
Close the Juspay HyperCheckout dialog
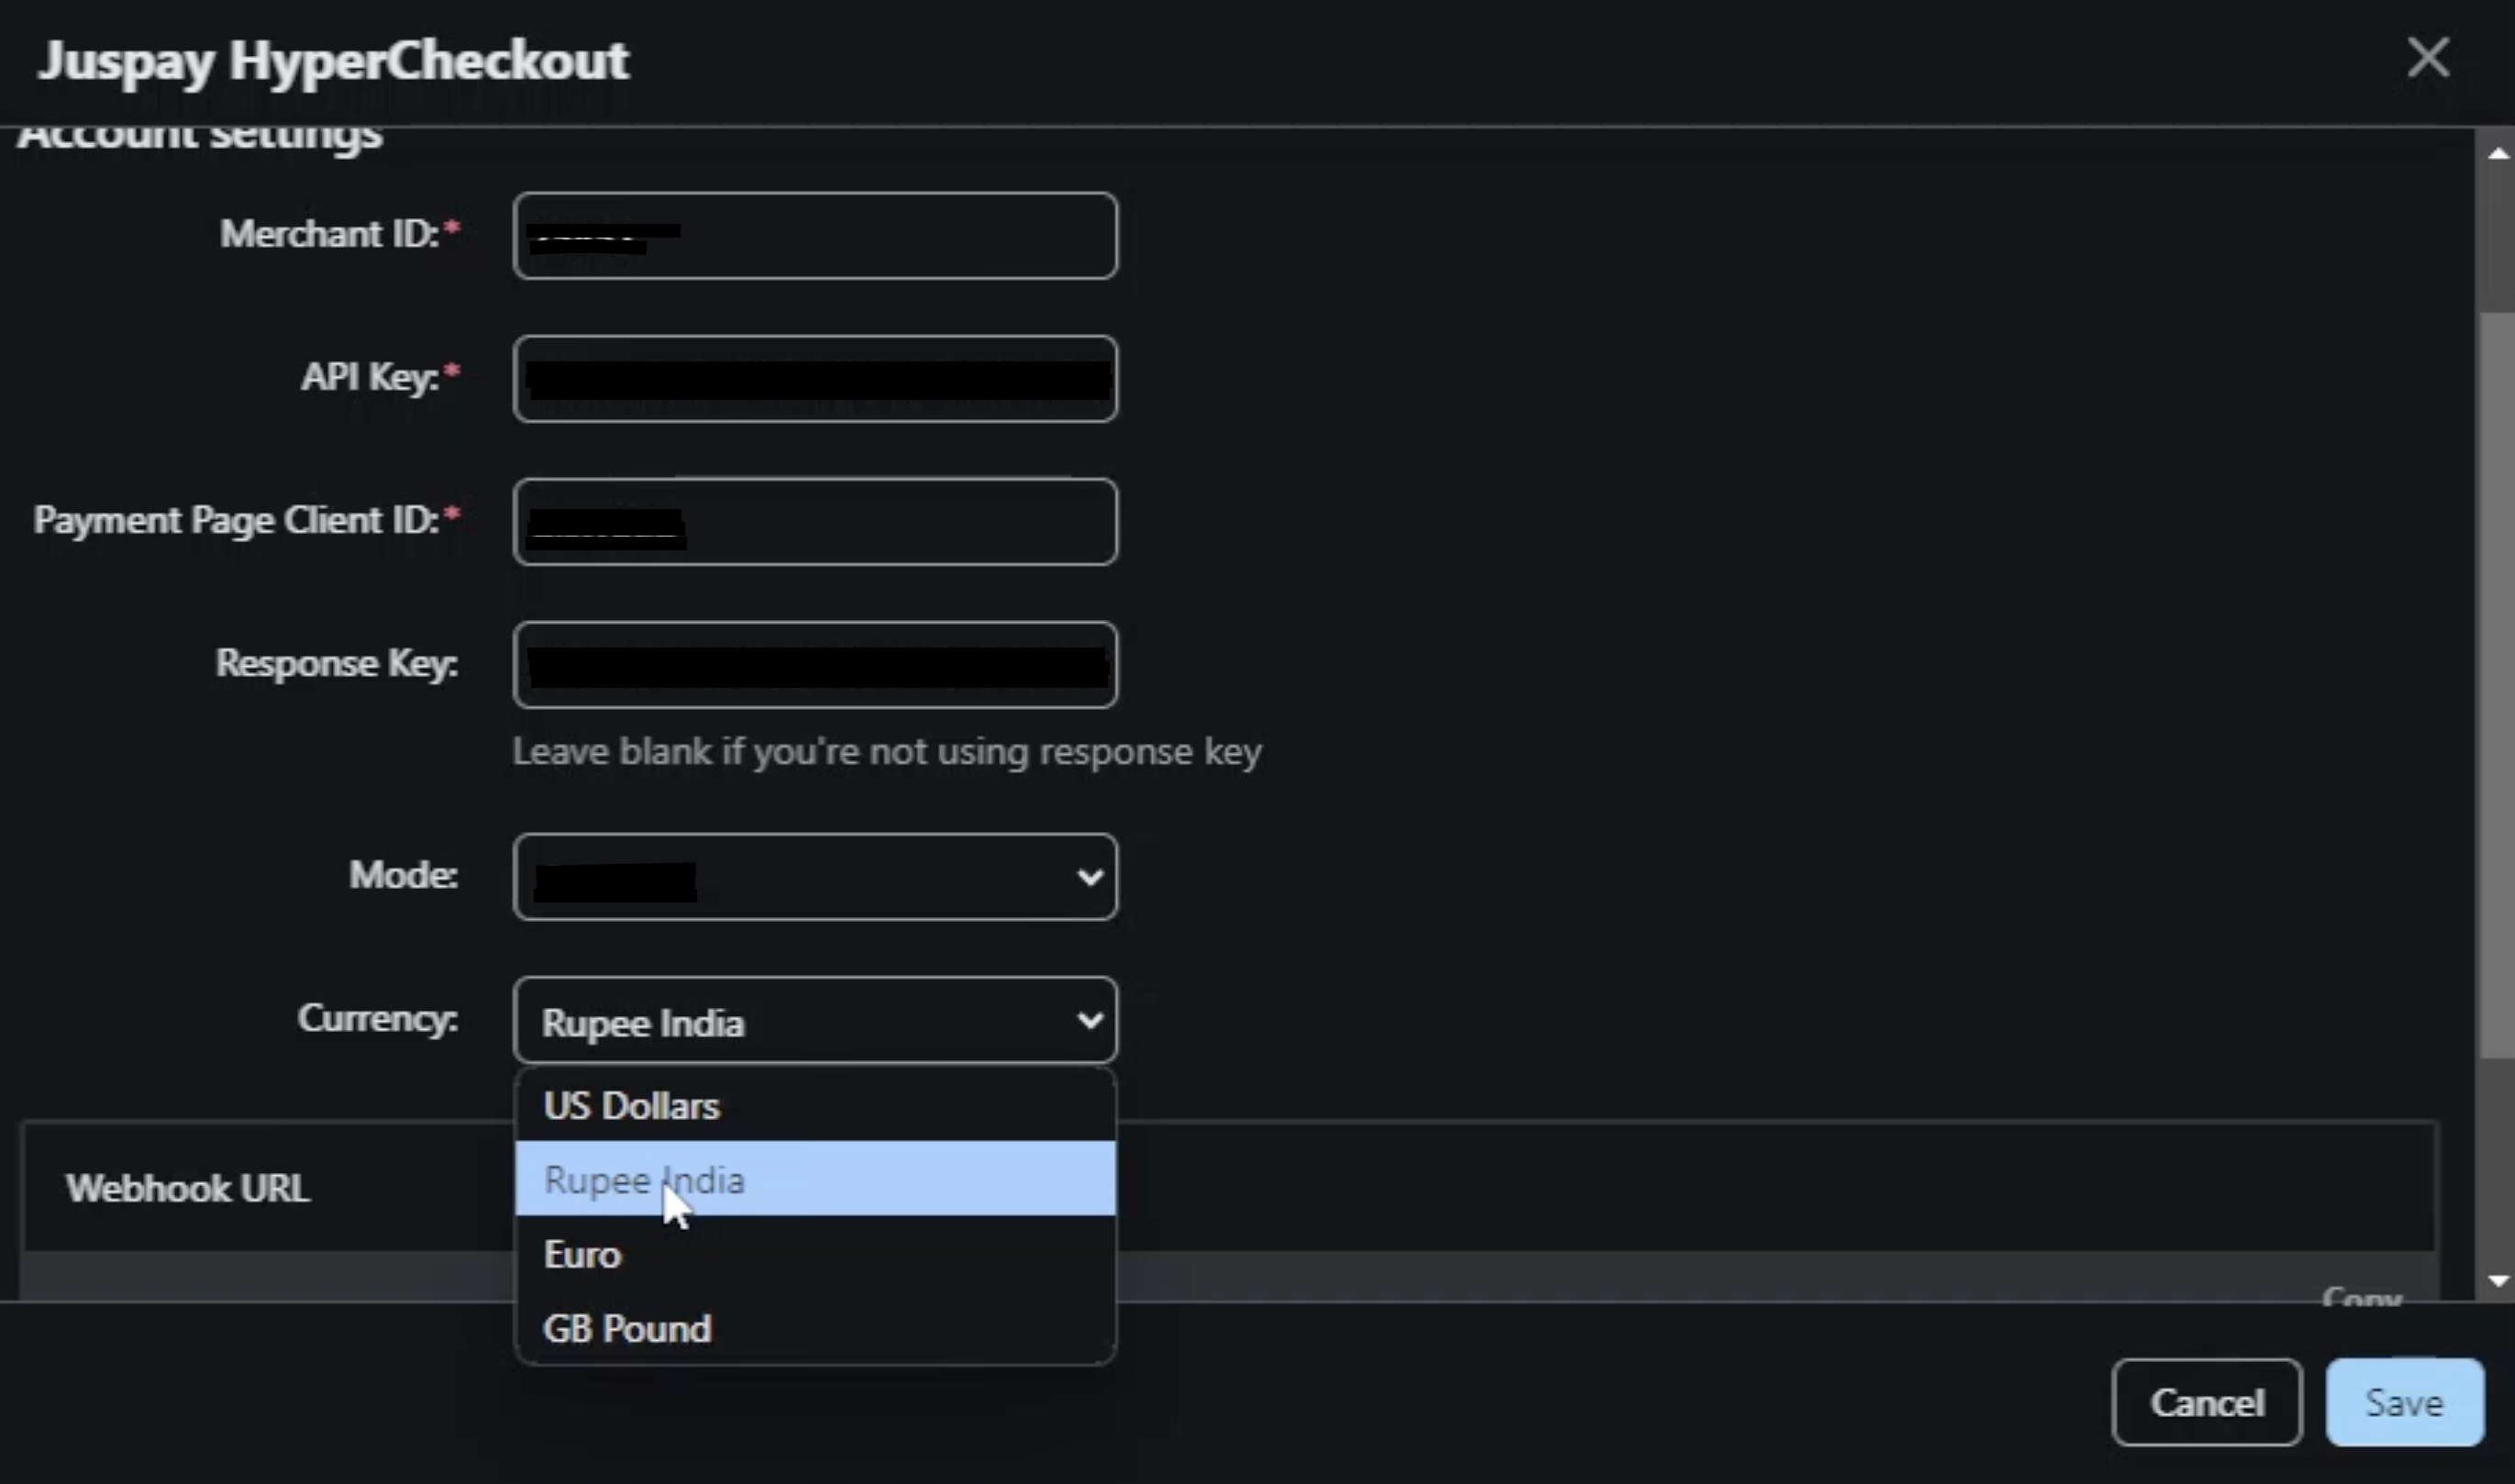[2428, 57]
